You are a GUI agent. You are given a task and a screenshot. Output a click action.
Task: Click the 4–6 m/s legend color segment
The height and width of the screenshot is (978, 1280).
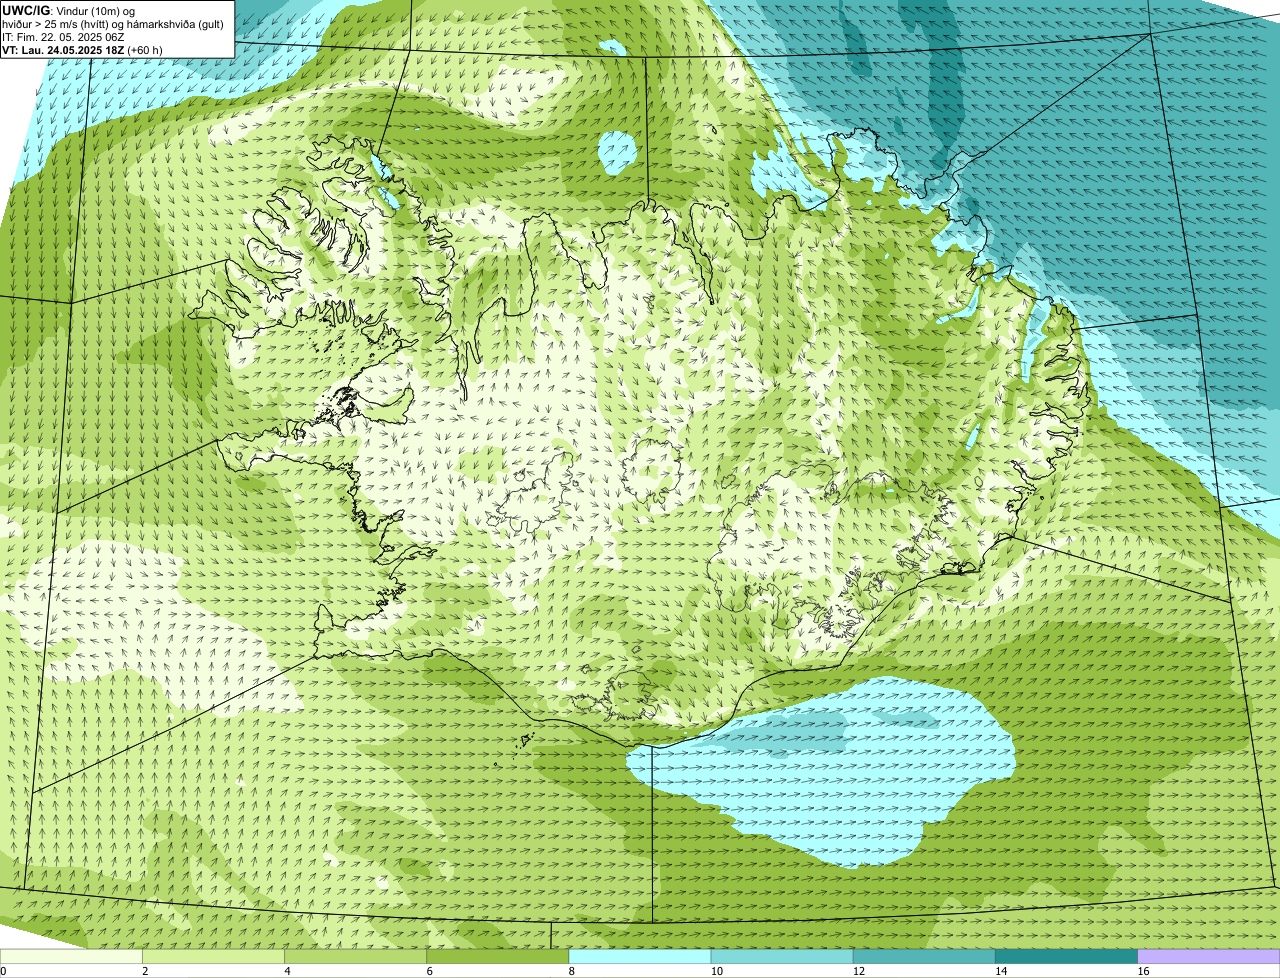[x=356, y=956]
